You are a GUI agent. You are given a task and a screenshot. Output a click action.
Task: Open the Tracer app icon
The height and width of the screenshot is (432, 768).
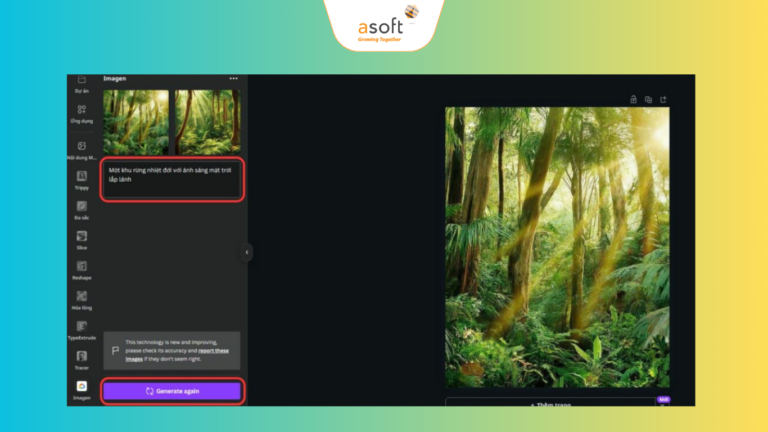81,357
